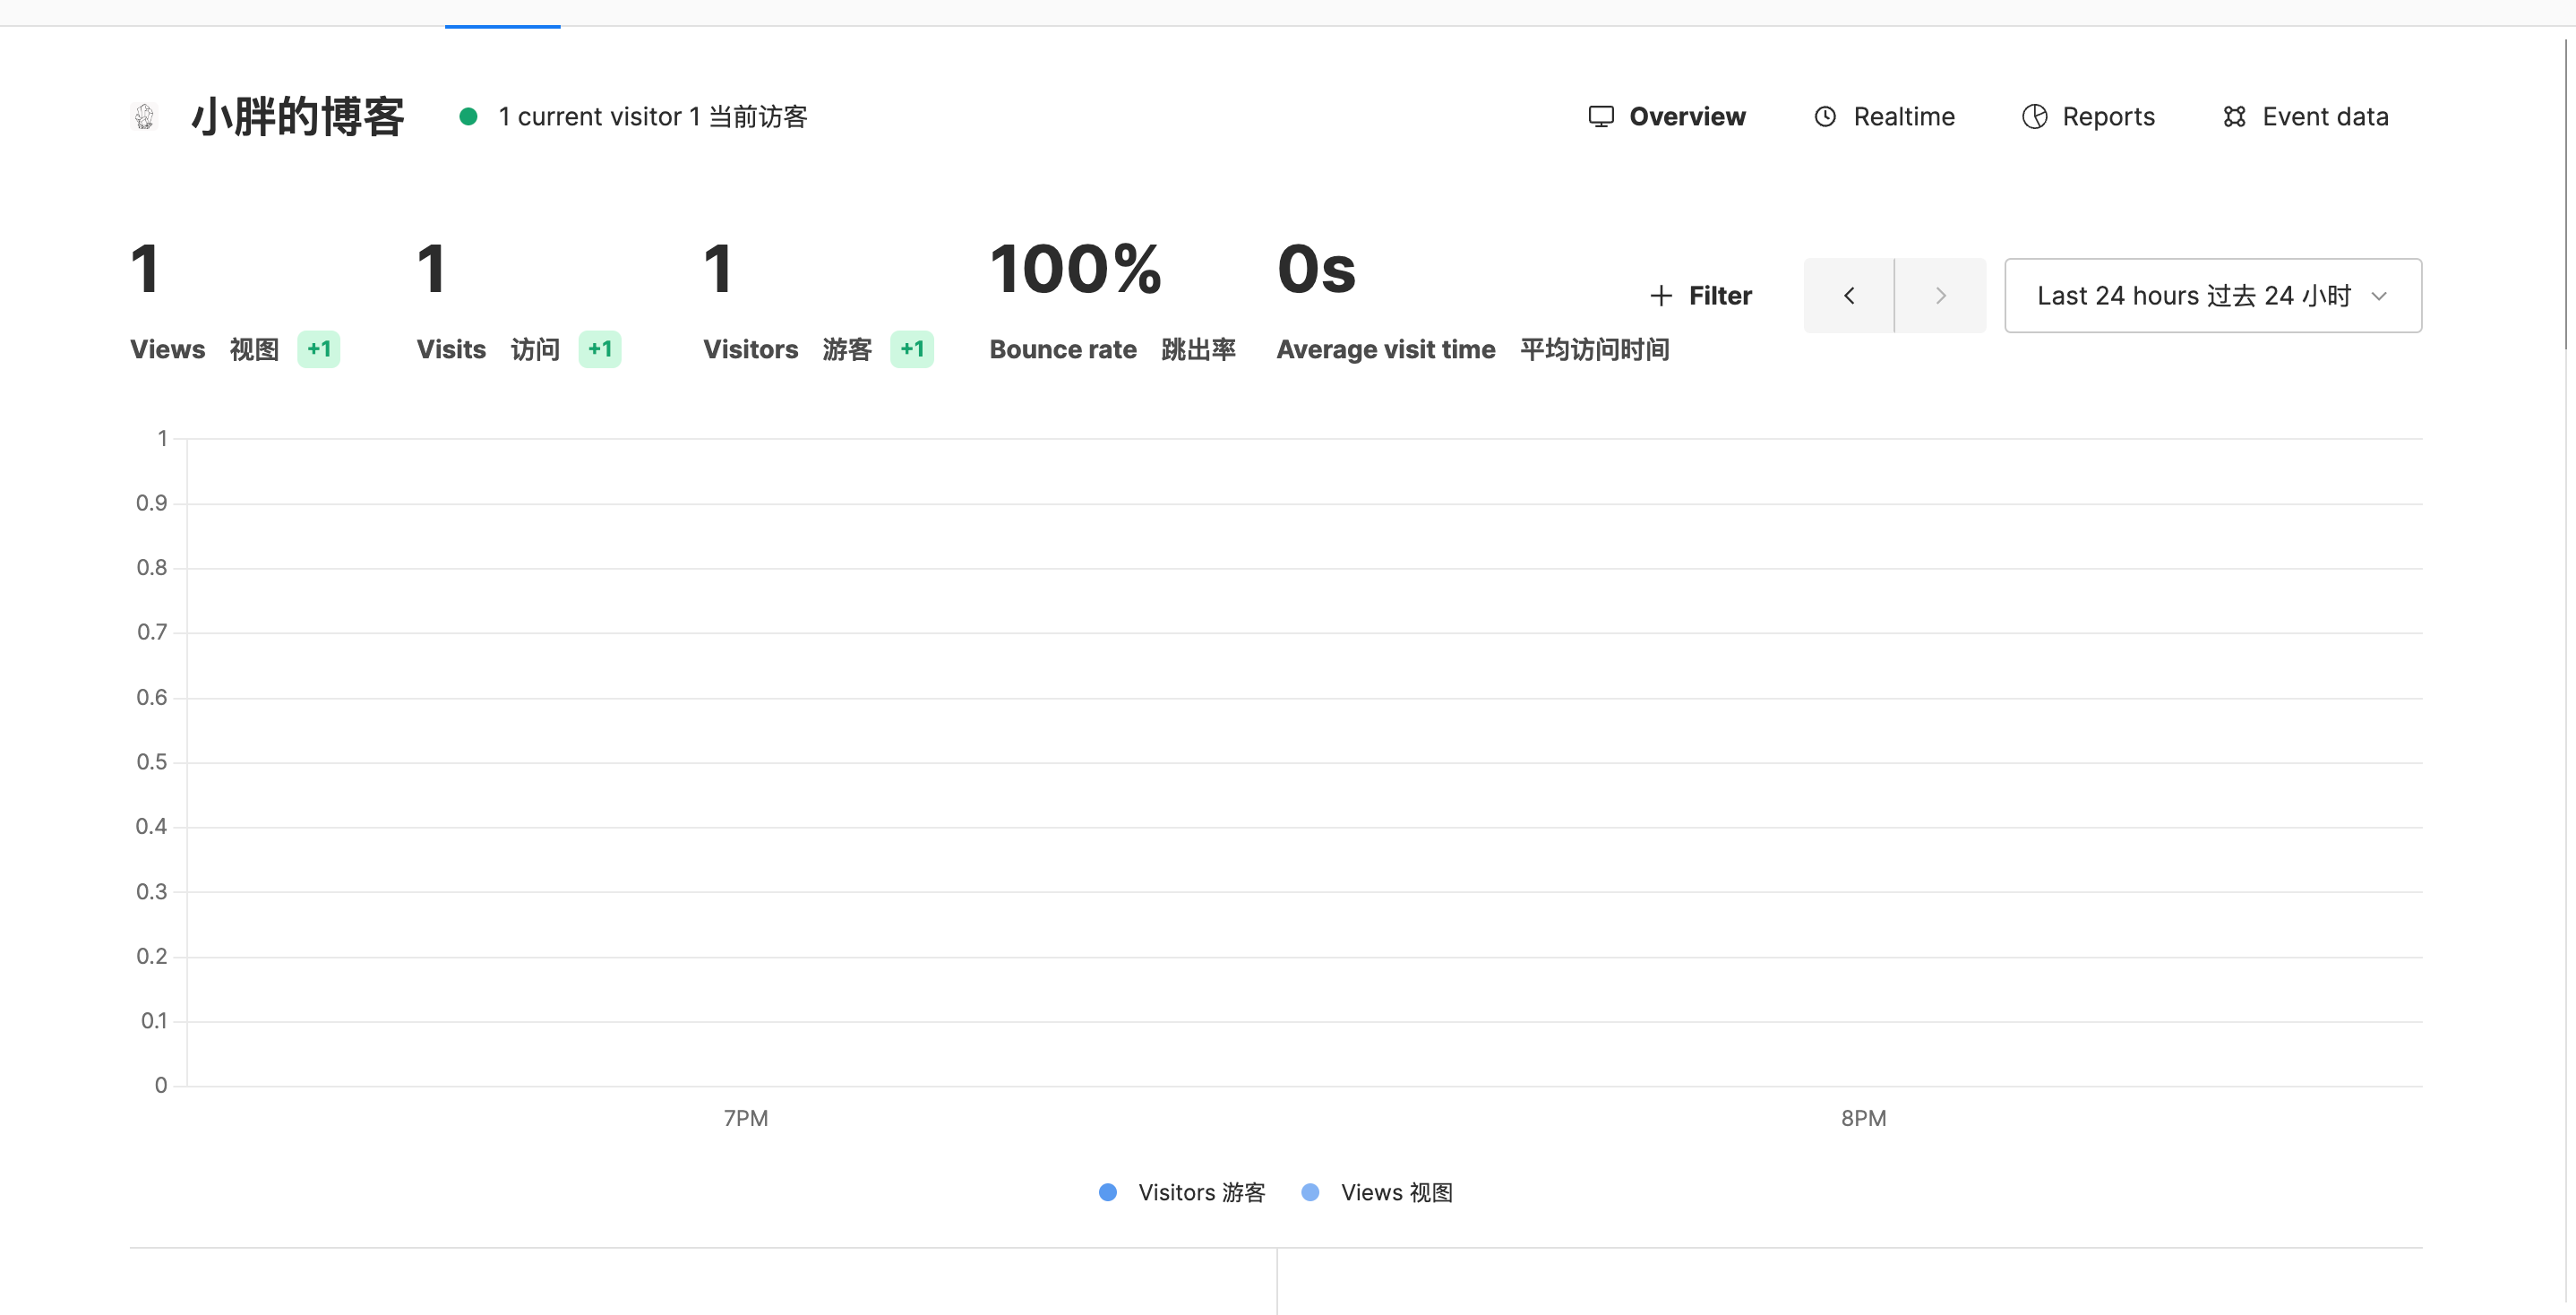
Task: Click the next period right arrow
Action: [x=1940, y=295]
